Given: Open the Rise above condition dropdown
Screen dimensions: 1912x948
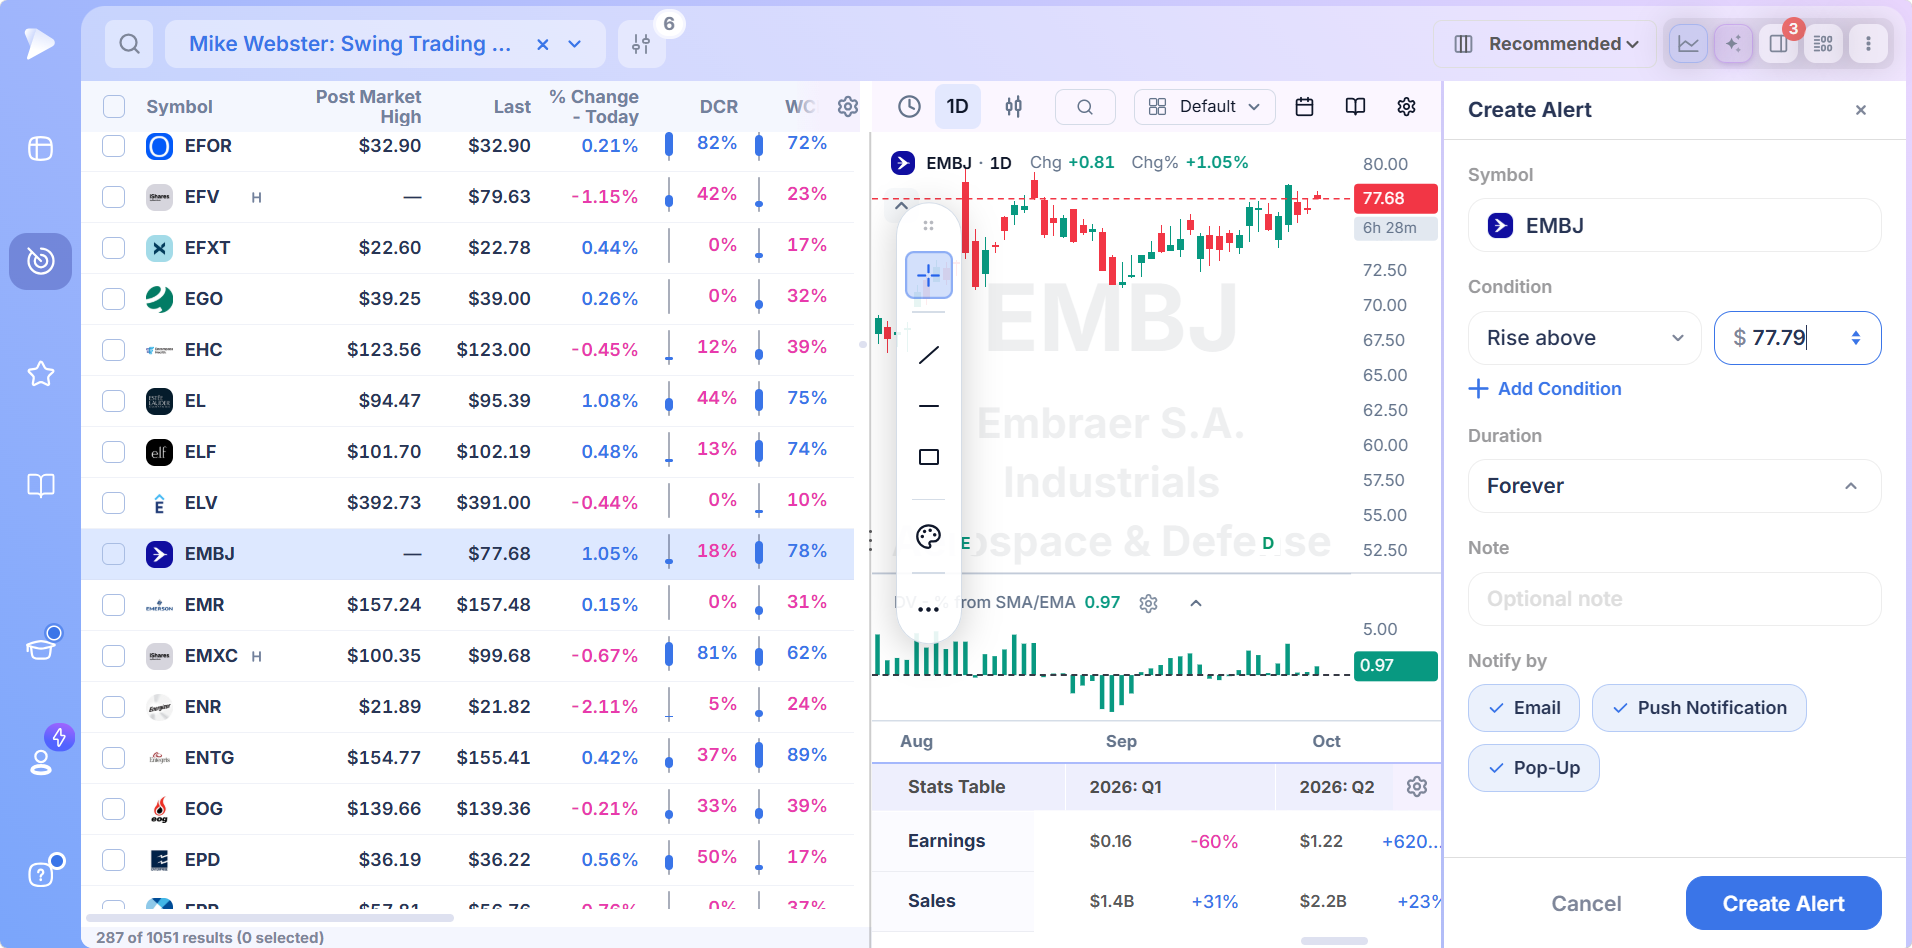Looking at the screenshot, I should tap(1584, 338).
